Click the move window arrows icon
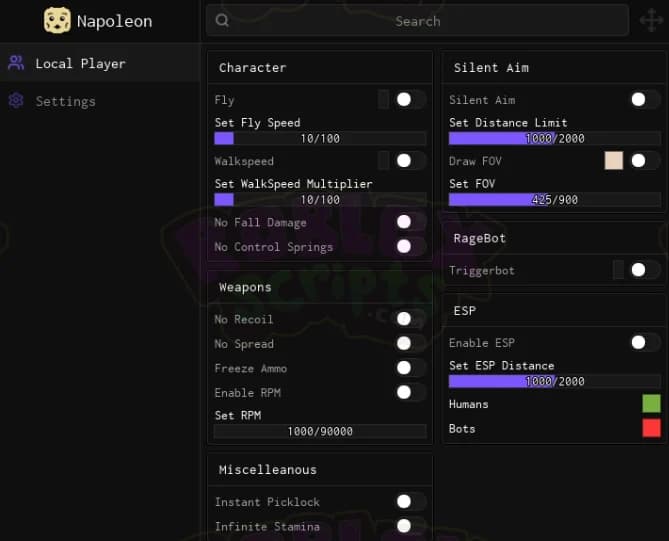This screenshot has height=541, width=669. click(651, 20)
